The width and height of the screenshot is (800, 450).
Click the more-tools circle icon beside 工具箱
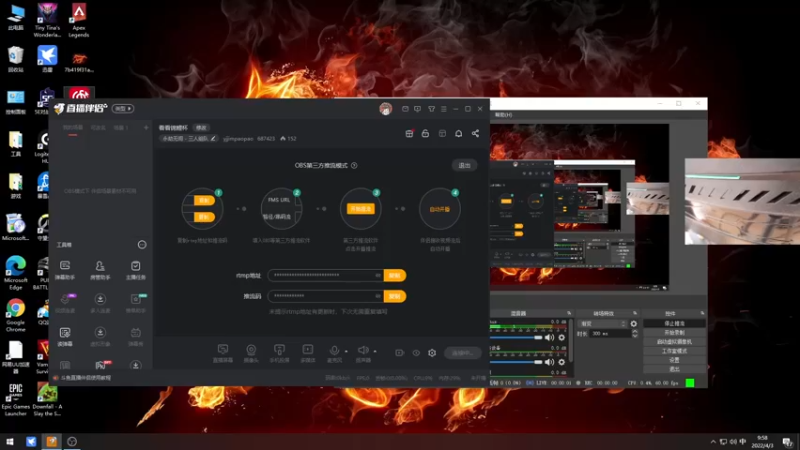click(x=142, y=245)
